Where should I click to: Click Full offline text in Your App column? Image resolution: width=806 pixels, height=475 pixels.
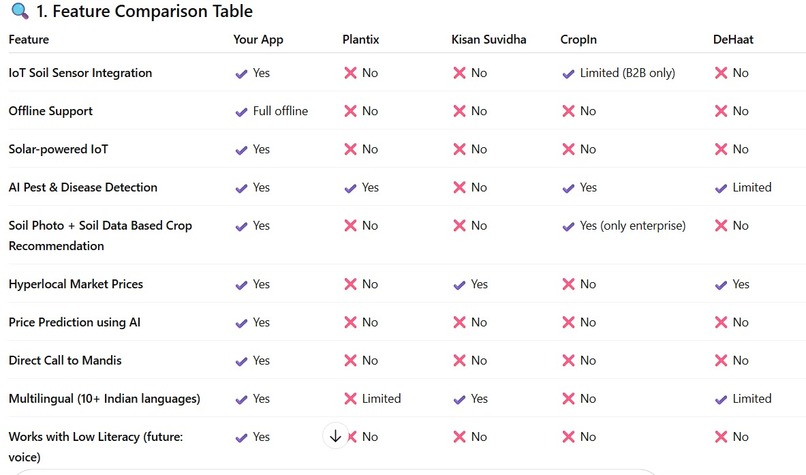[280, 111]
